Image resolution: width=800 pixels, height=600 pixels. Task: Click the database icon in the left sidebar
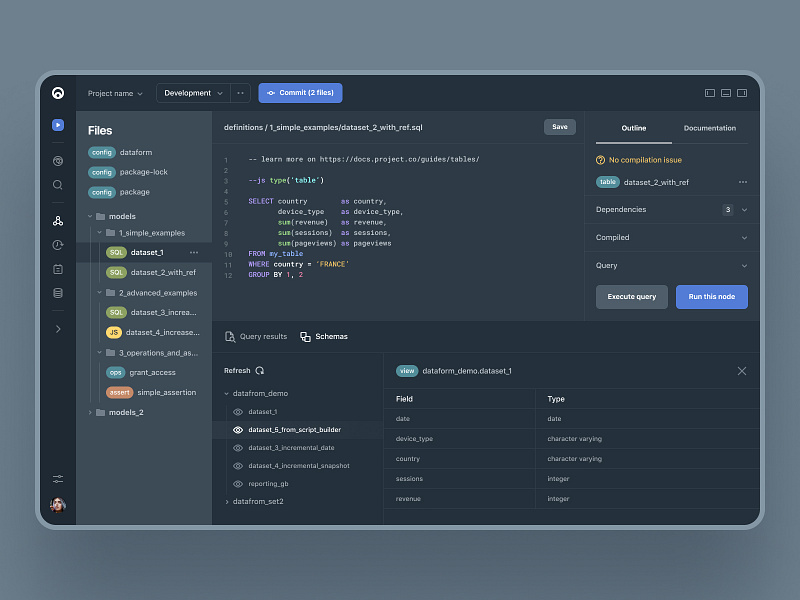point(57,293)
